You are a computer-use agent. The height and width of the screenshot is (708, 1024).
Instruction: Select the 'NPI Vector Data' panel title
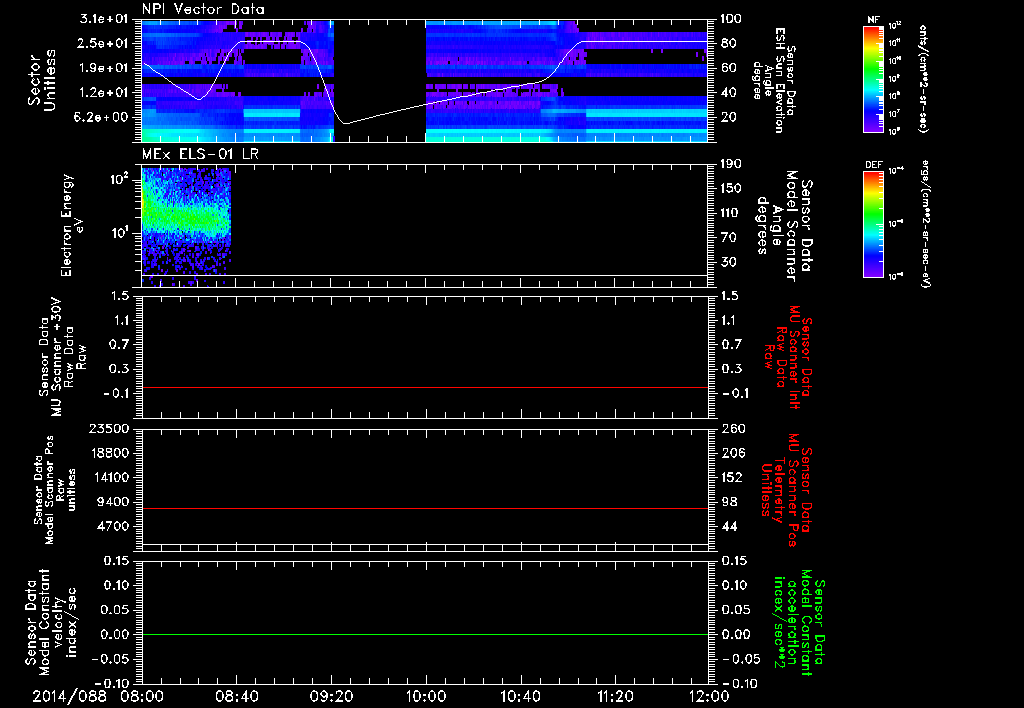coord(203,9)
